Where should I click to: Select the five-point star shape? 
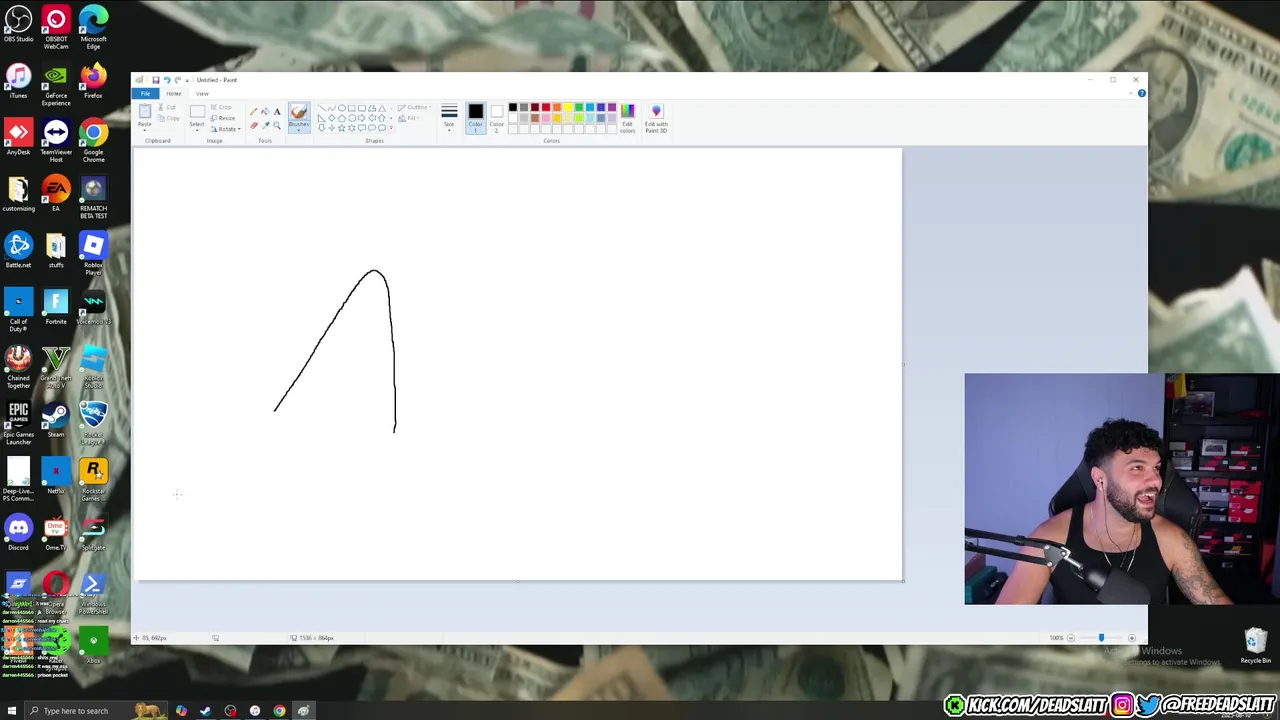(x=342, y=128)
